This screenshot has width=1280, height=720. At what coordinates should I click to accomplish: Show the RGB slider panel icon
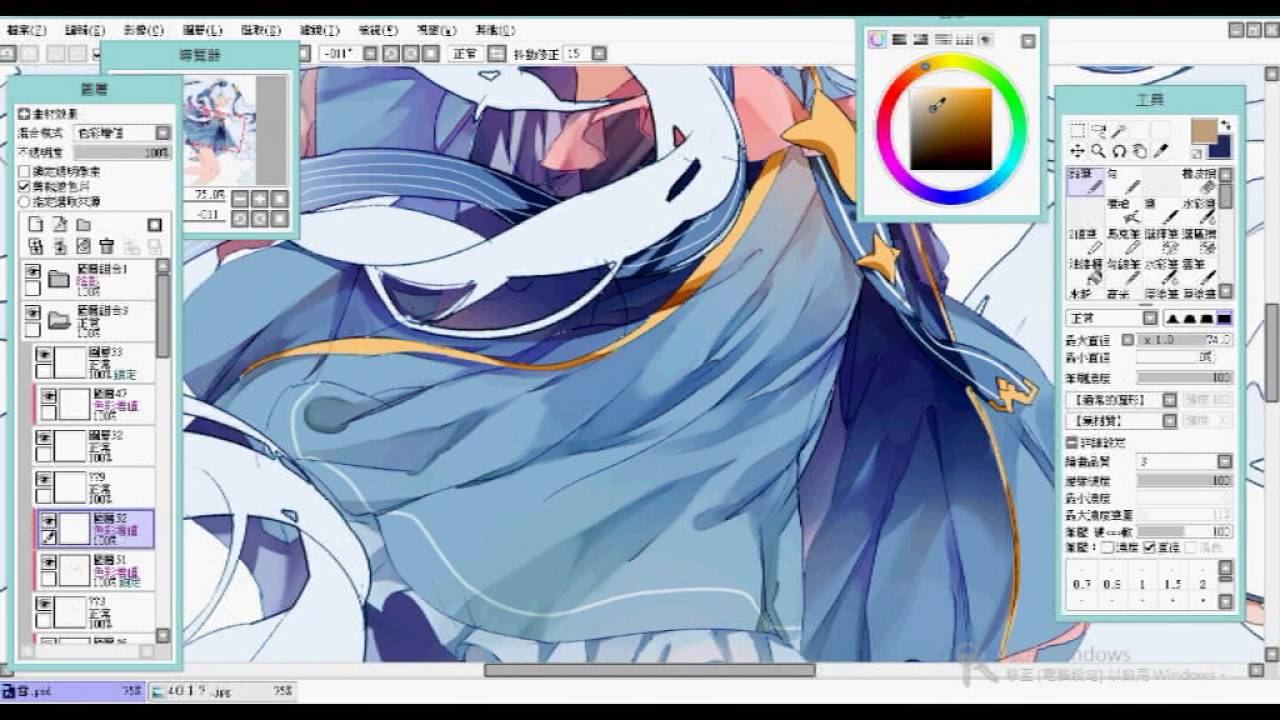899,39
